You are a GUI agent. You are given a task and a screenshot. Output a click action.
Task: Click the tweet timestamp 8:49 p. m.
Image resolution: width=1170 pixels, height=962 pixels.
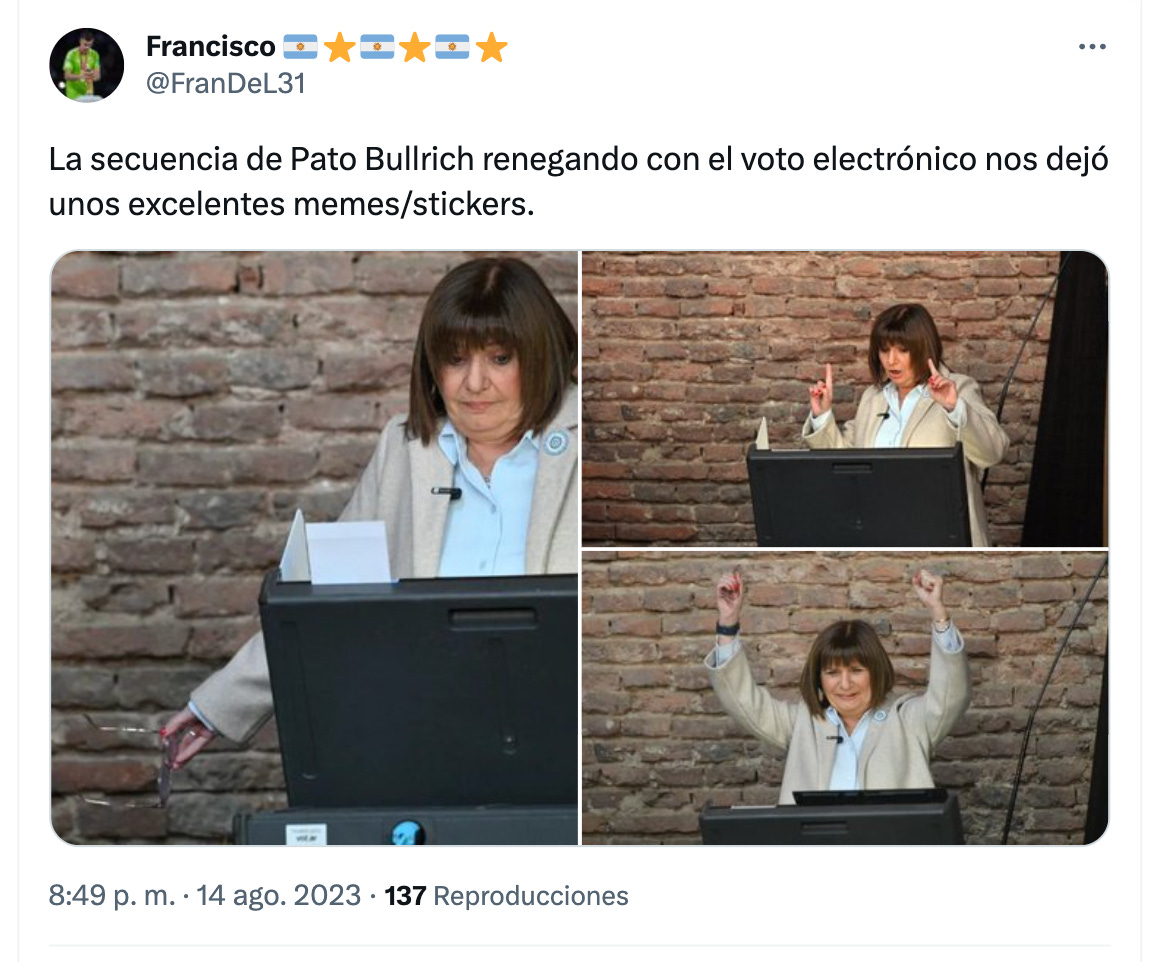112,895
